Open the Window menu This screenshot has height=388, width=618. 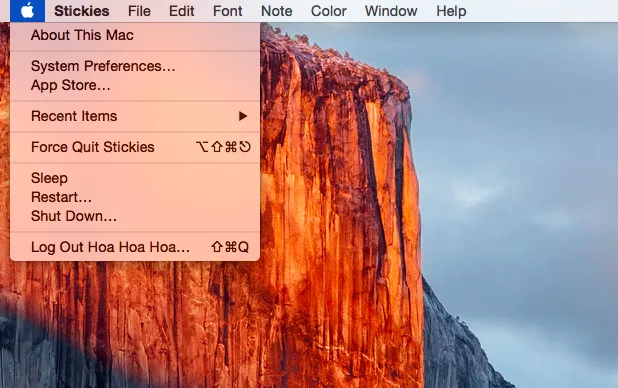pyautogui.click(x=391, y=11)
